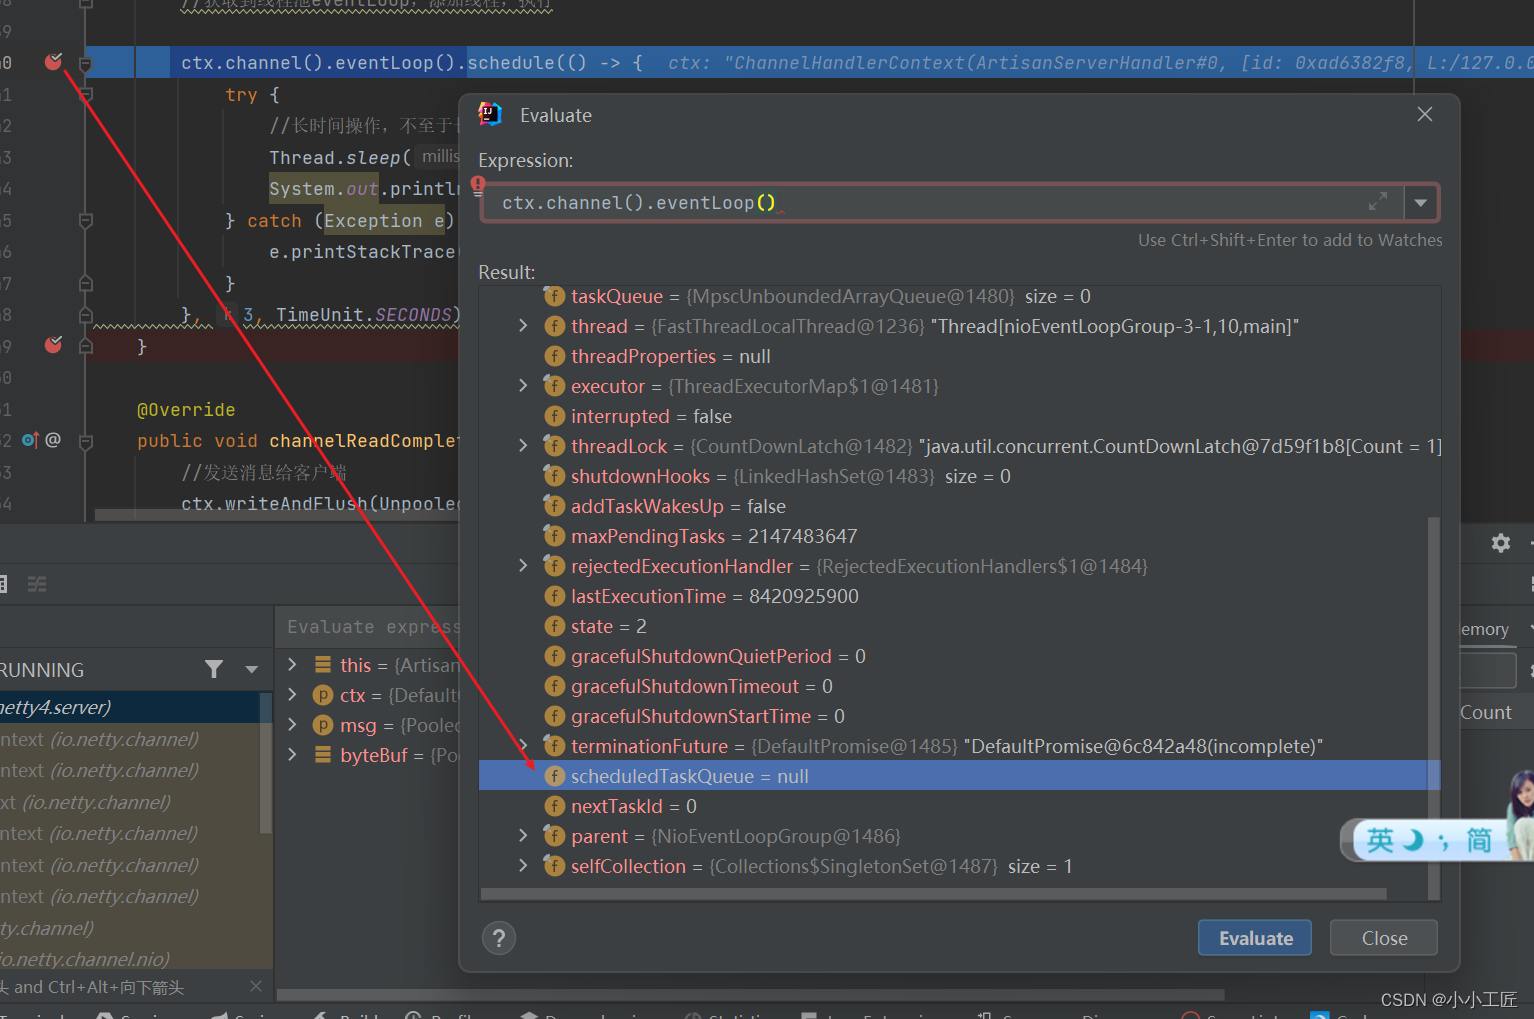Click the moon icon in IME toolbar
The image size is (1534, 1019).
[1412, 840]
